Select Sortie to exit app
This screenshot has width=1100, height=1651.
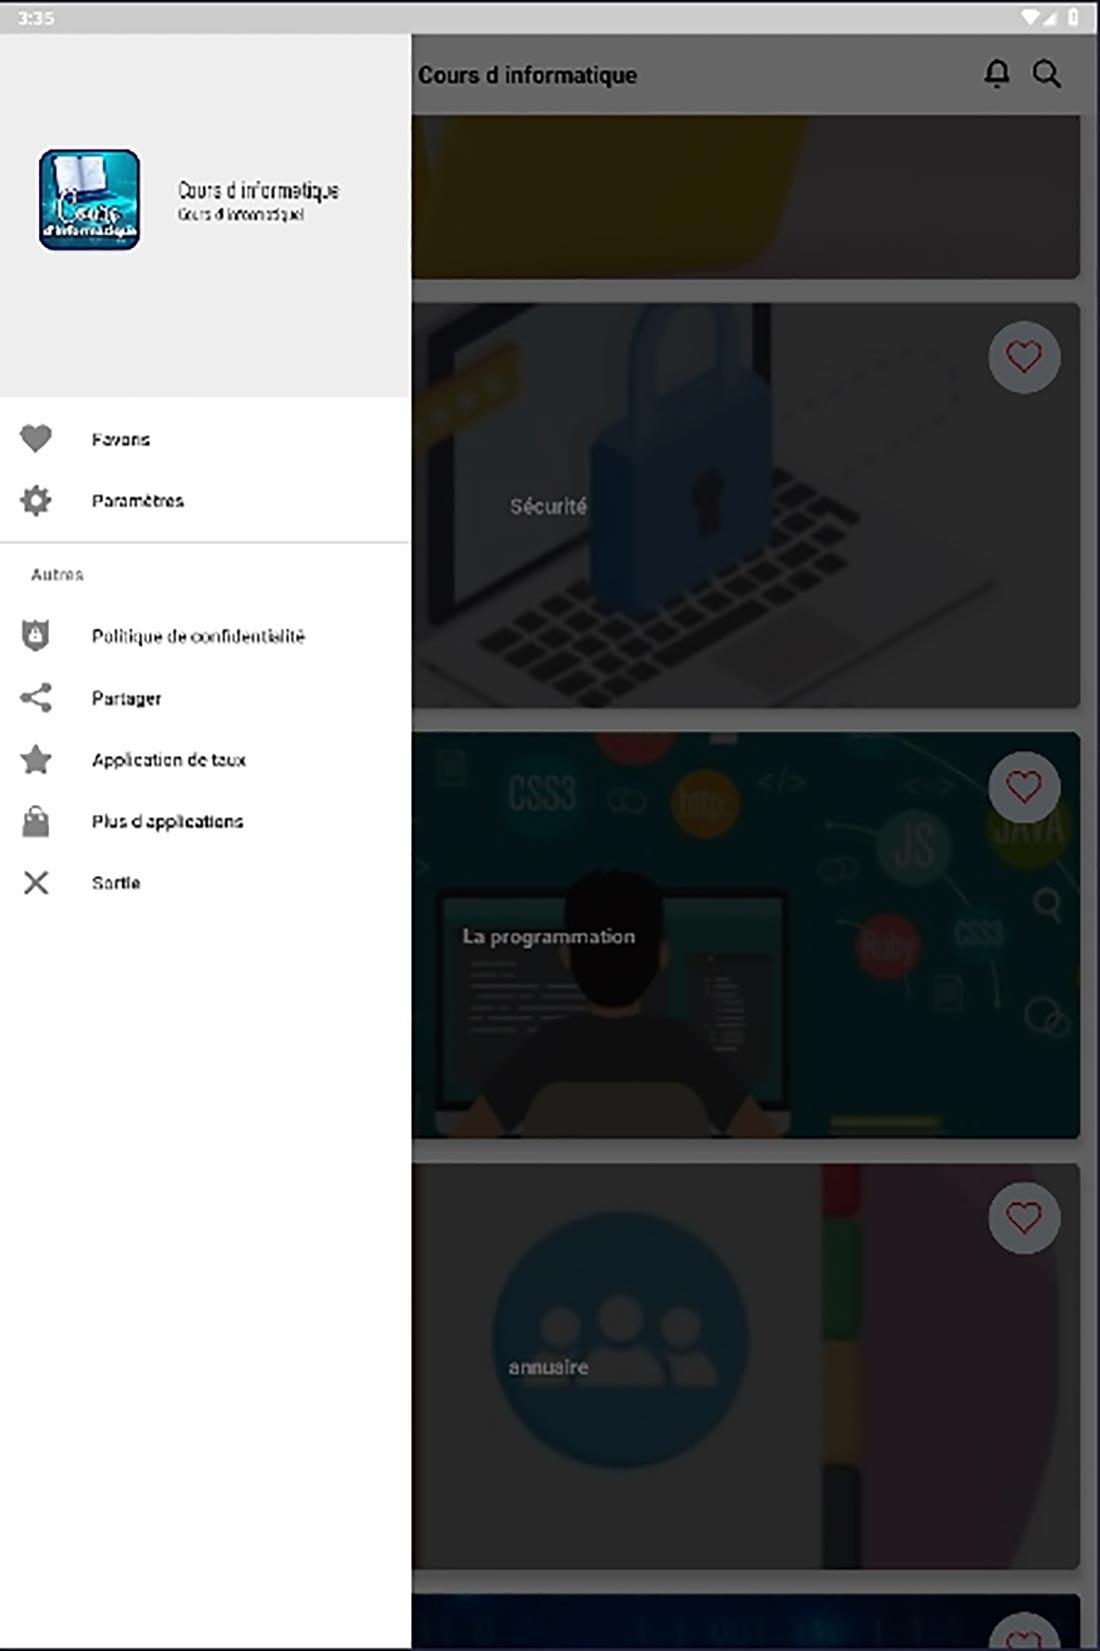205,883
